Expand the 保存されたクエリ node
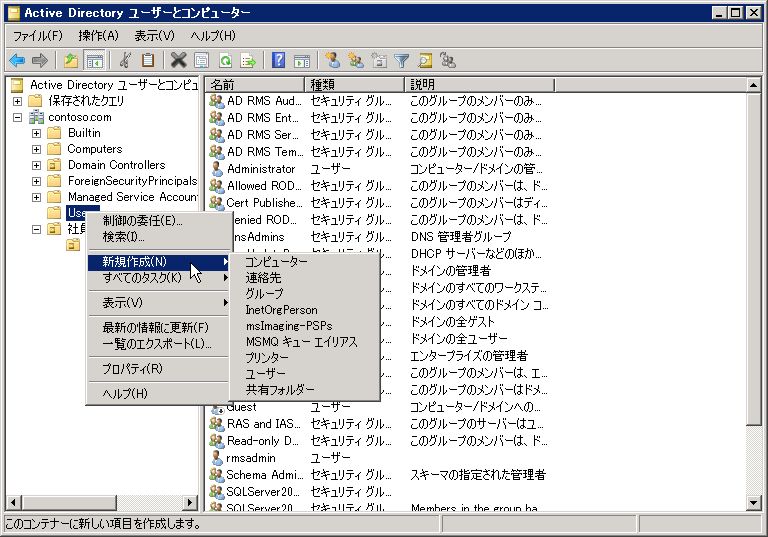The image size is (768, 537). (18, 101)
